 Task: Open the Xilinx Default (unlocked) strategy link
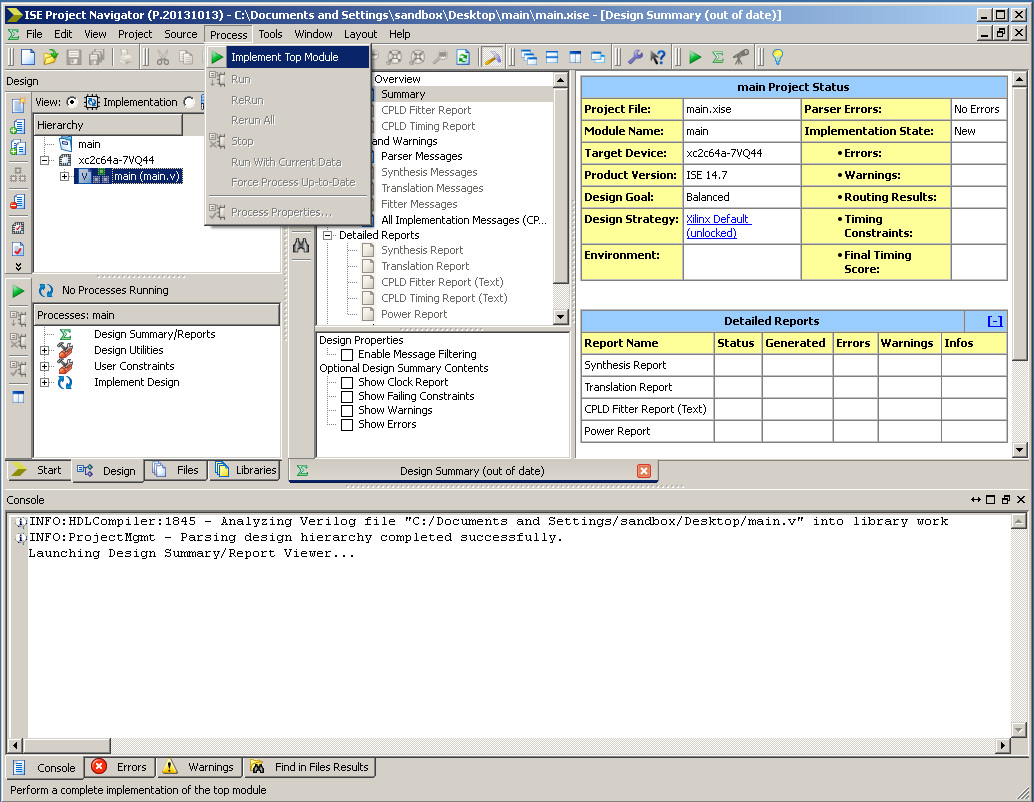(718, 226)
